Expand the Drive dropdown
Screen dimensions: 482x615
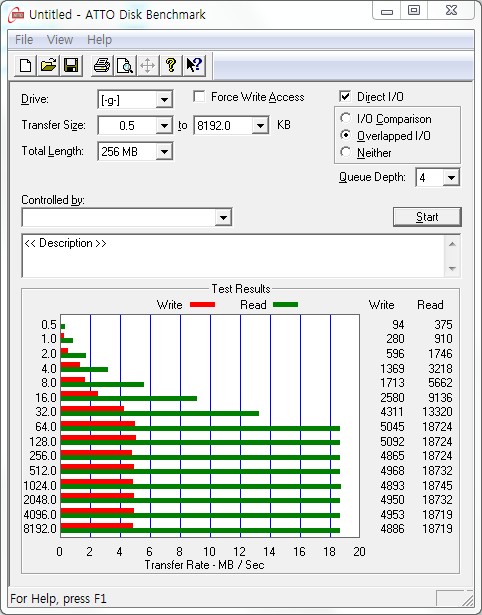164,100
